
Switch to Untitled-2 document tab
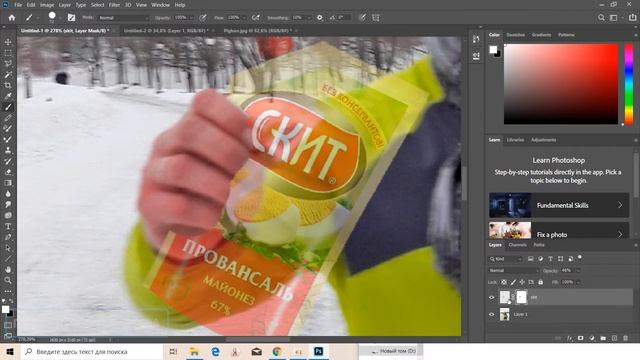166,31
